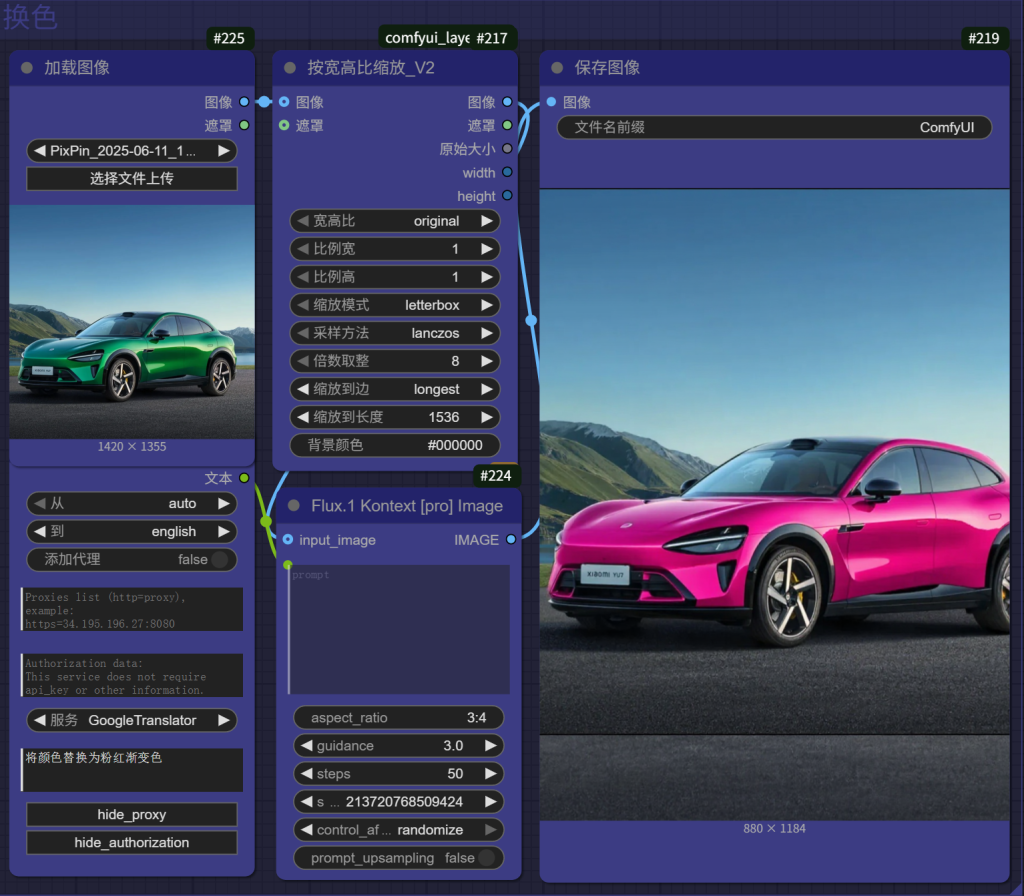Click collapse dot on 按宽高比缩放_V2 node
This screenshot has height=896, width=1024.
pyautogui.click(x=290, y=68)
